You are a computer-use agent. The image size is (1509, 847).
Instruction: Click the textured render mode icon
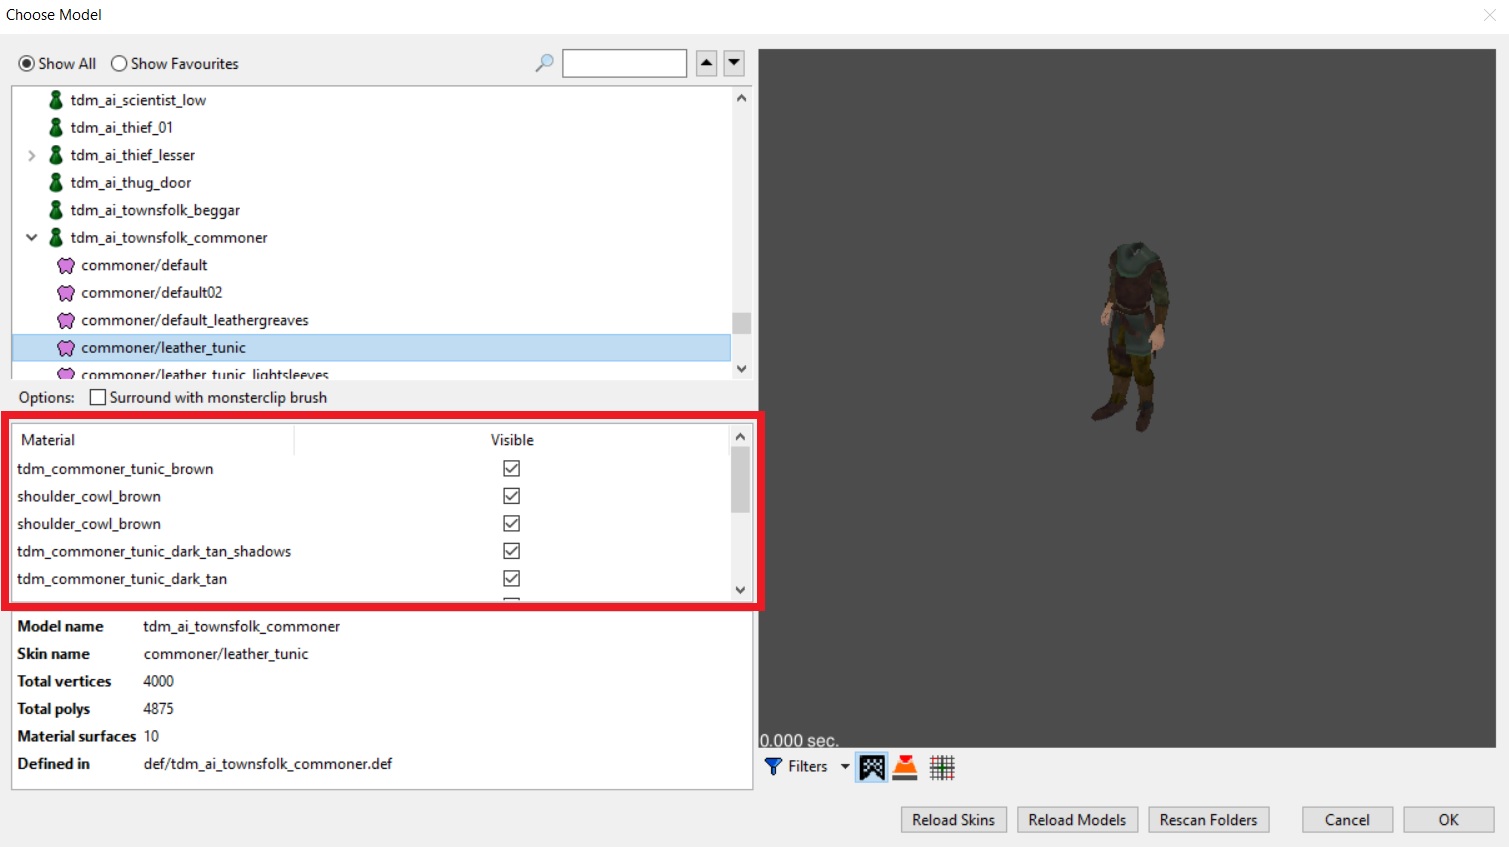pos(872,767)
